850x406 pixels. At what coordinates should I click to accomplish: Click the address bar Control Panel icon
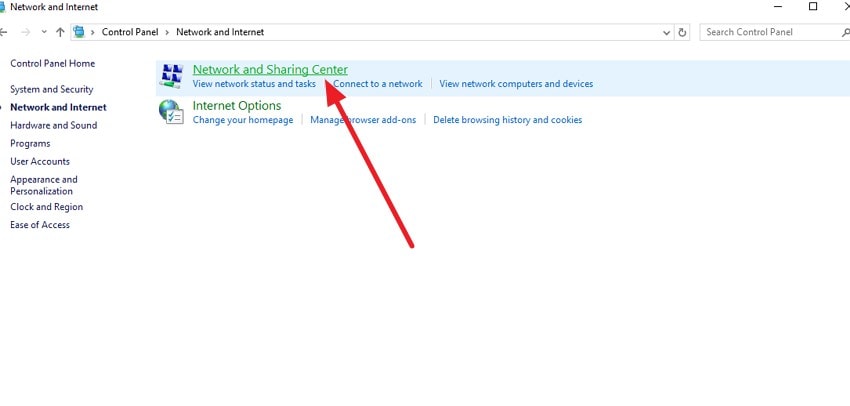(79, 32)
